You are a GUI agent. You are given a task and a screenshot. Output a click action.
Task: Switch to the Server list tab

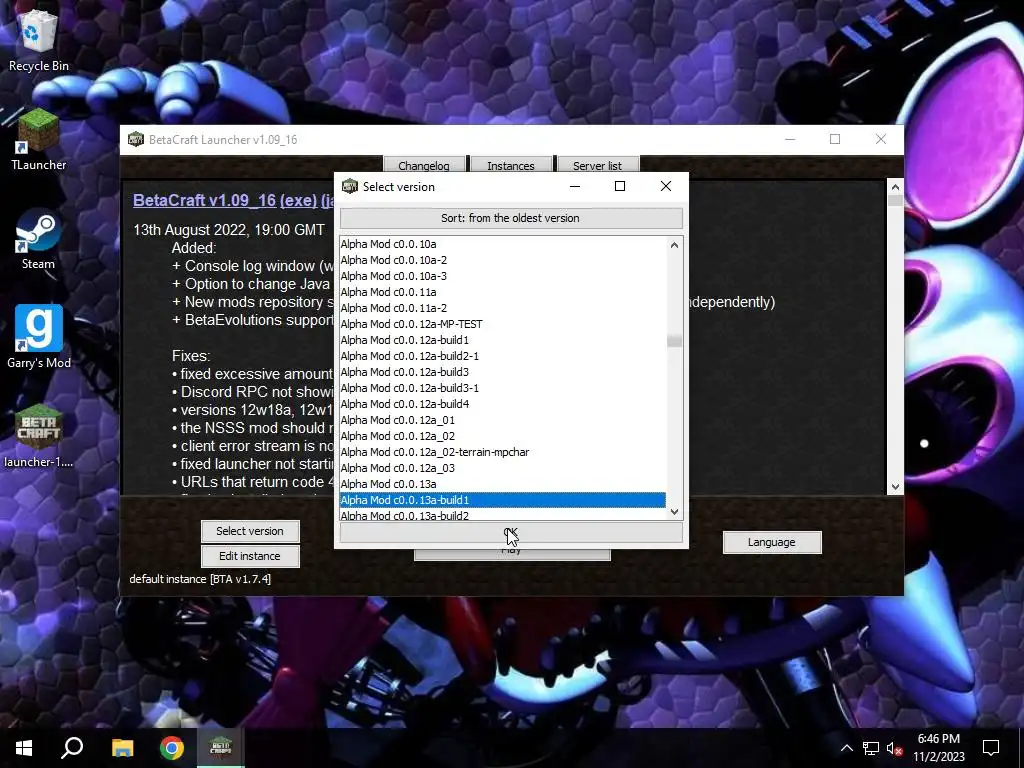598,165
